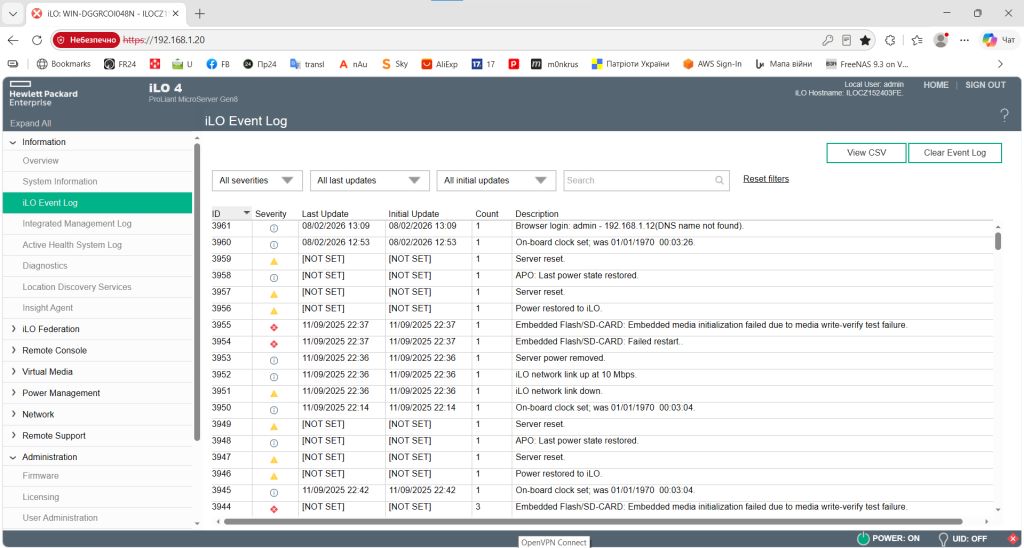Close the iLO browser tab

[175, 13]
